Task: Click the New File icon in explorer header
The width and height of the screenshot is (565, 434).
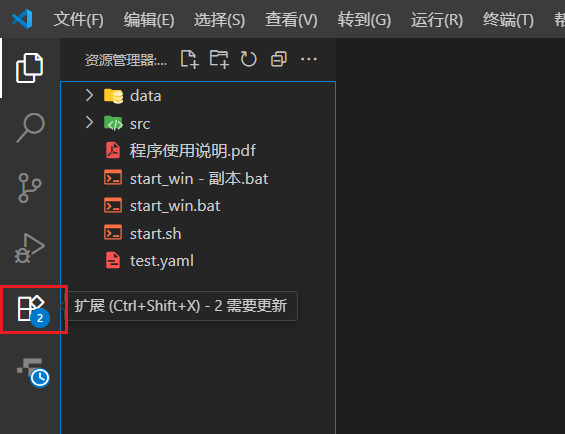Action: [x=190, y=59]
